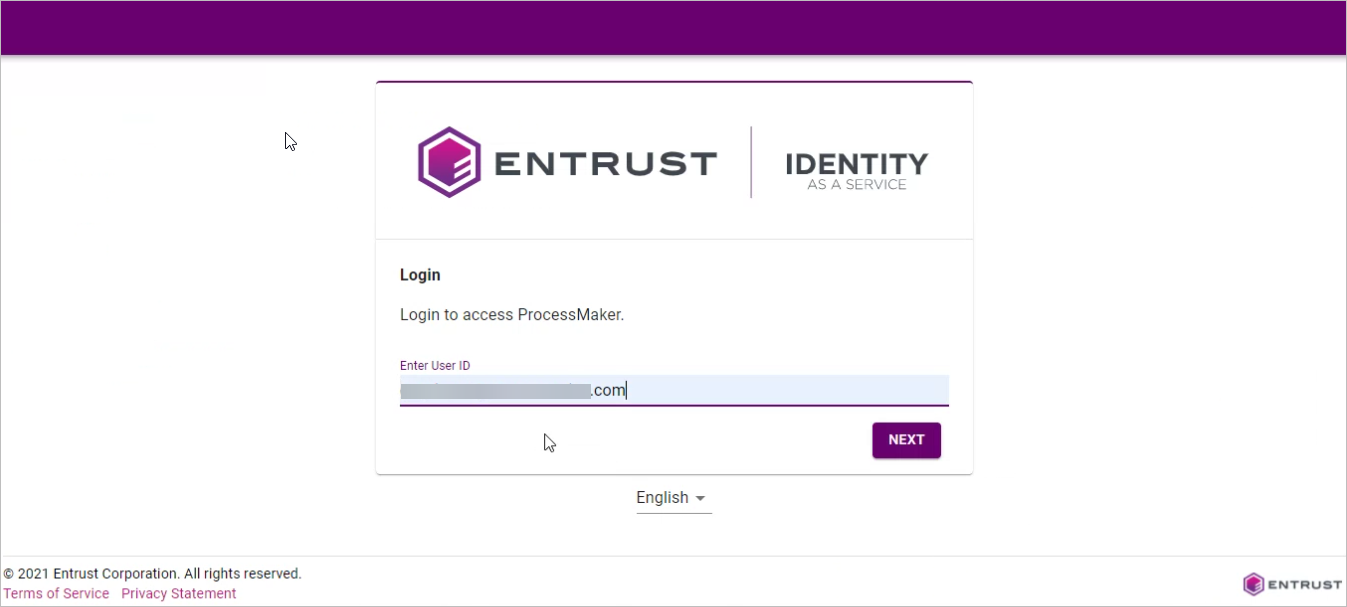Open the Privacy Statement link
The width and height of the screenshot is (1347, 607).
pos(179,593)
